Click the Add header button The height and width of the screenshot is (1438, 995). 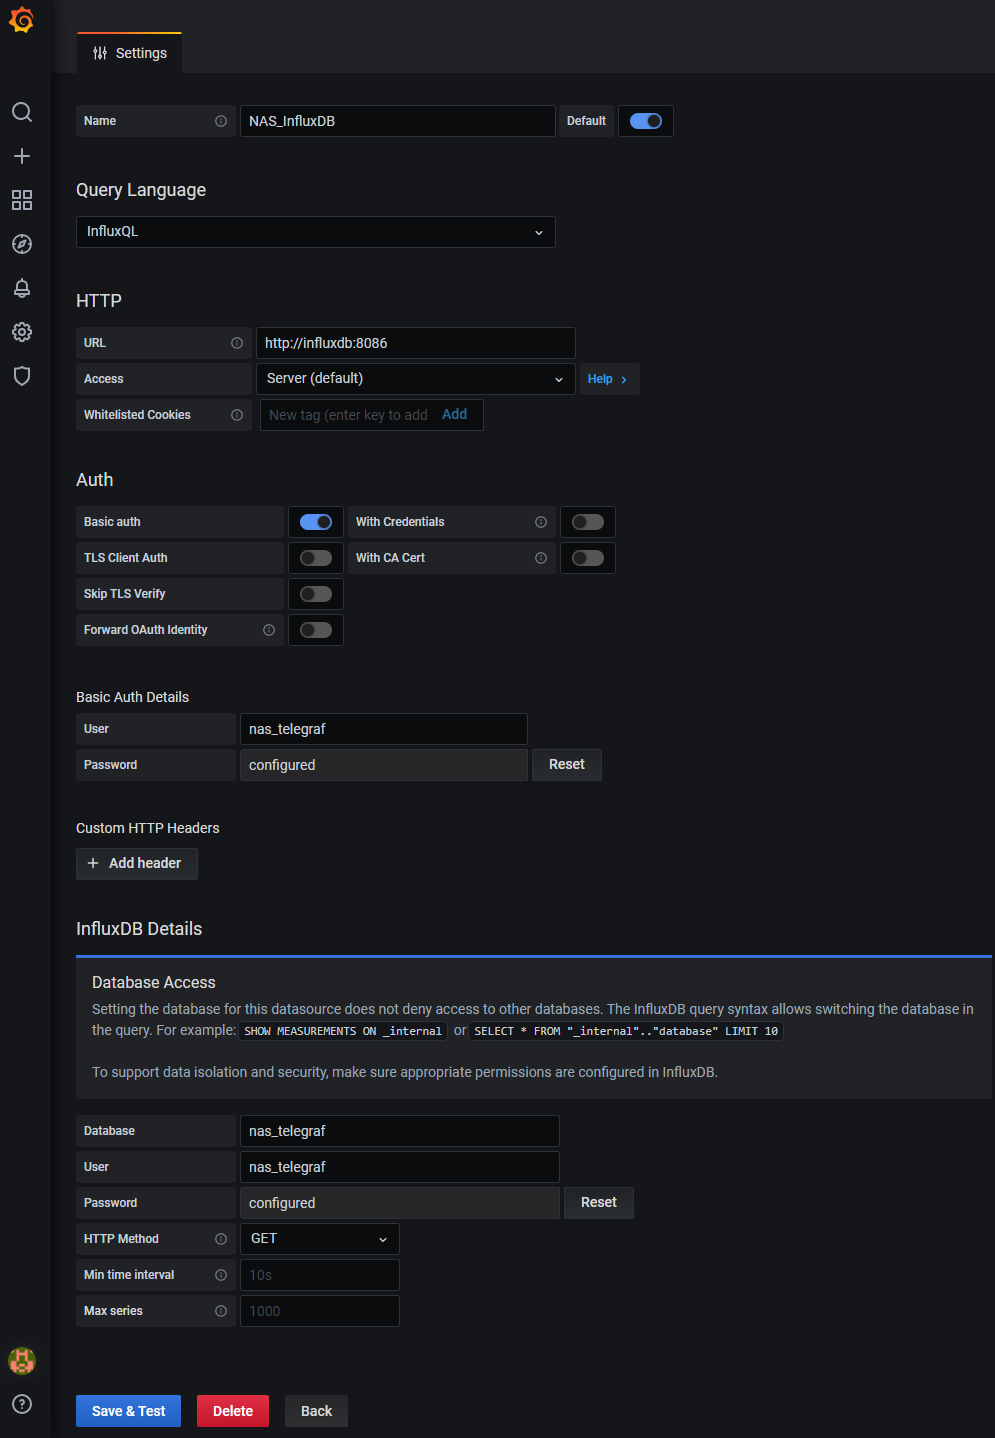(136, 864)
